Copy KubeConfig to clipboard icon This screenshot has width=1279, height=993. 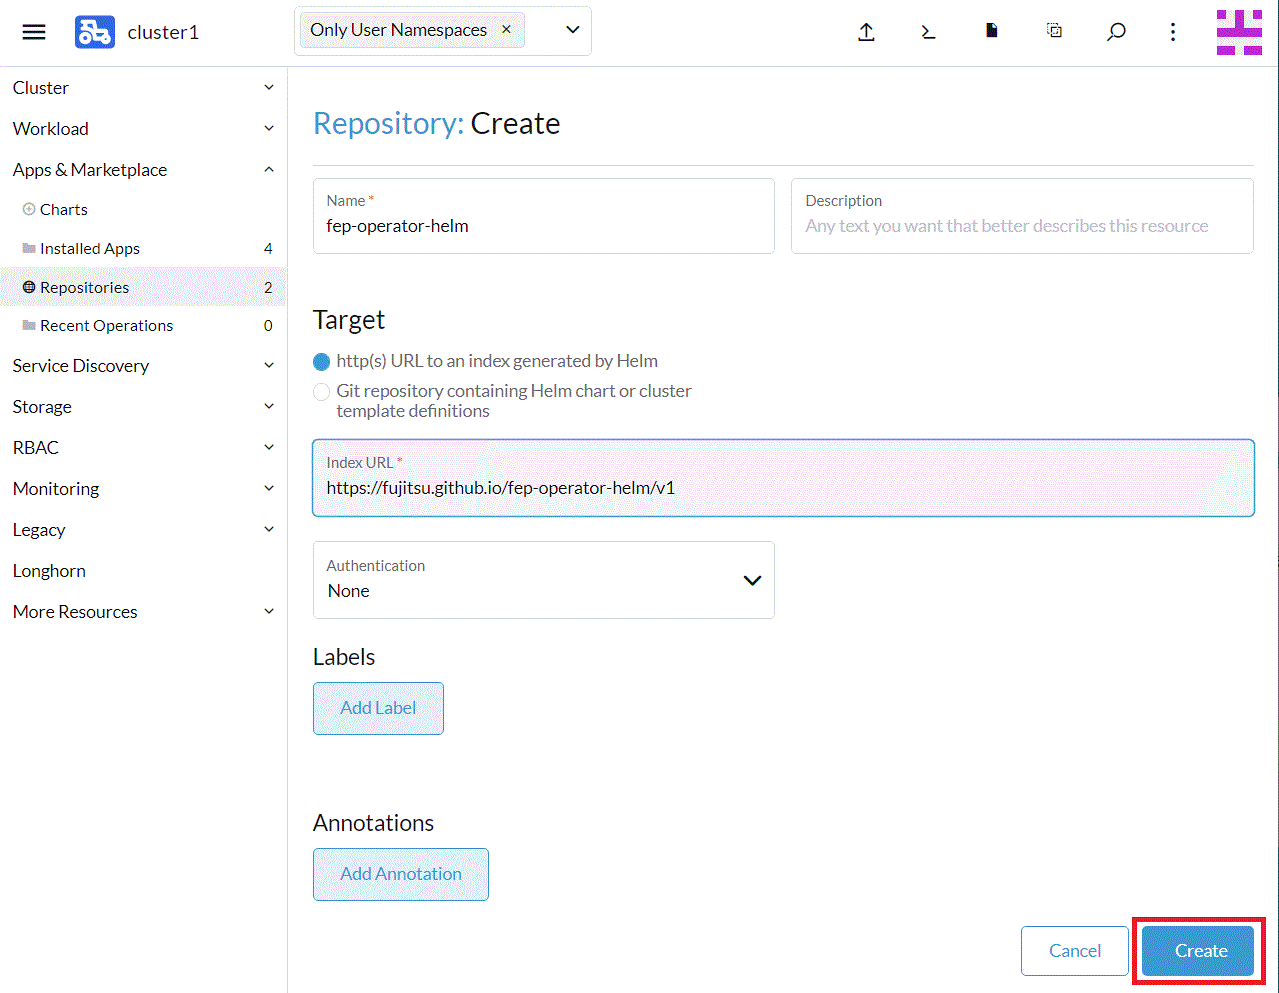[x=1054, y=31]
